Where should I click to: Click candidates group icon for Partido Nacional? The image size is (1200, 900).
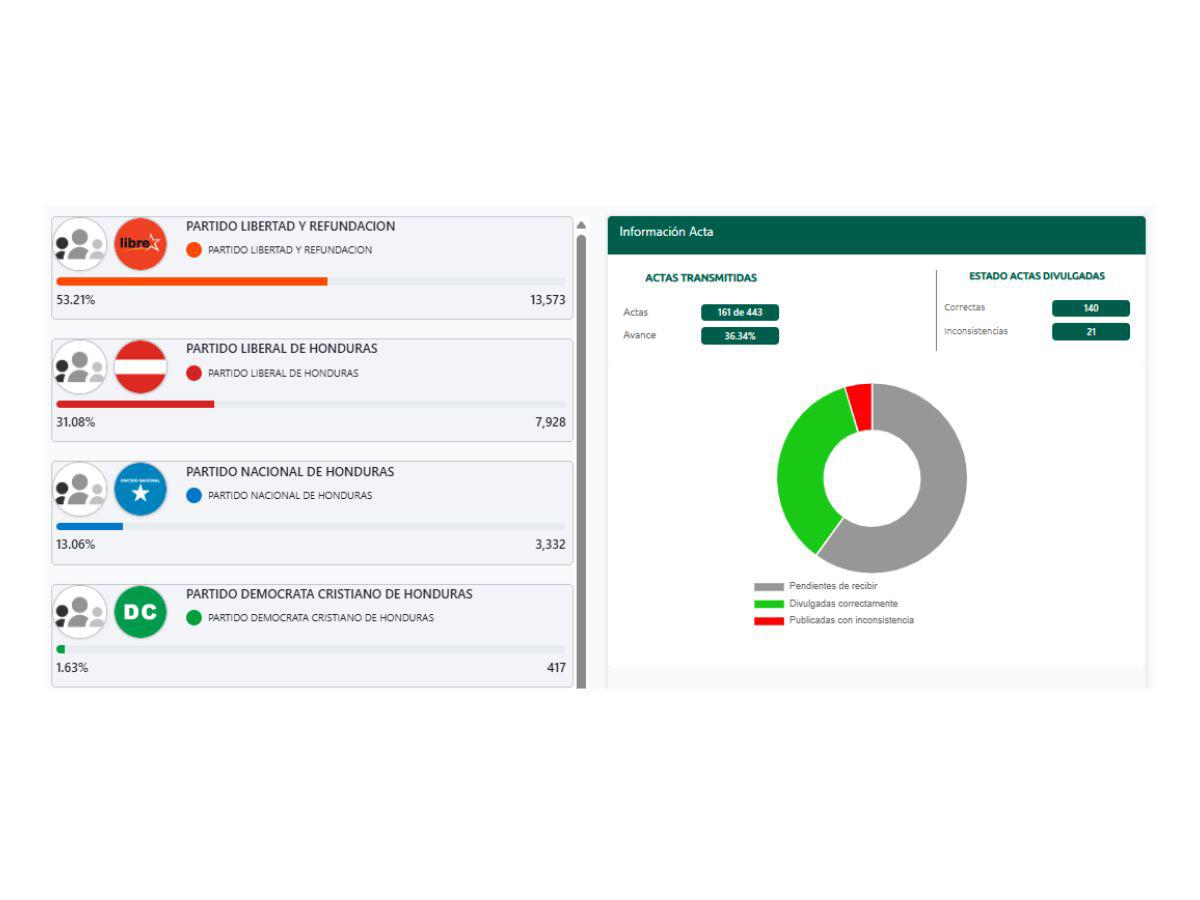pyautogui.click(x=80, y=490)
